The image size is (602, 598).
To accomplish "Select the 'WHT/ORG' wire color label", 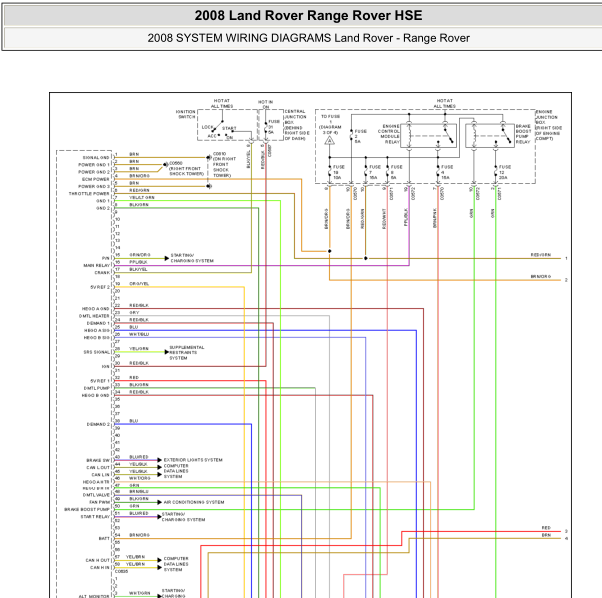I will (x=140, y=478).
